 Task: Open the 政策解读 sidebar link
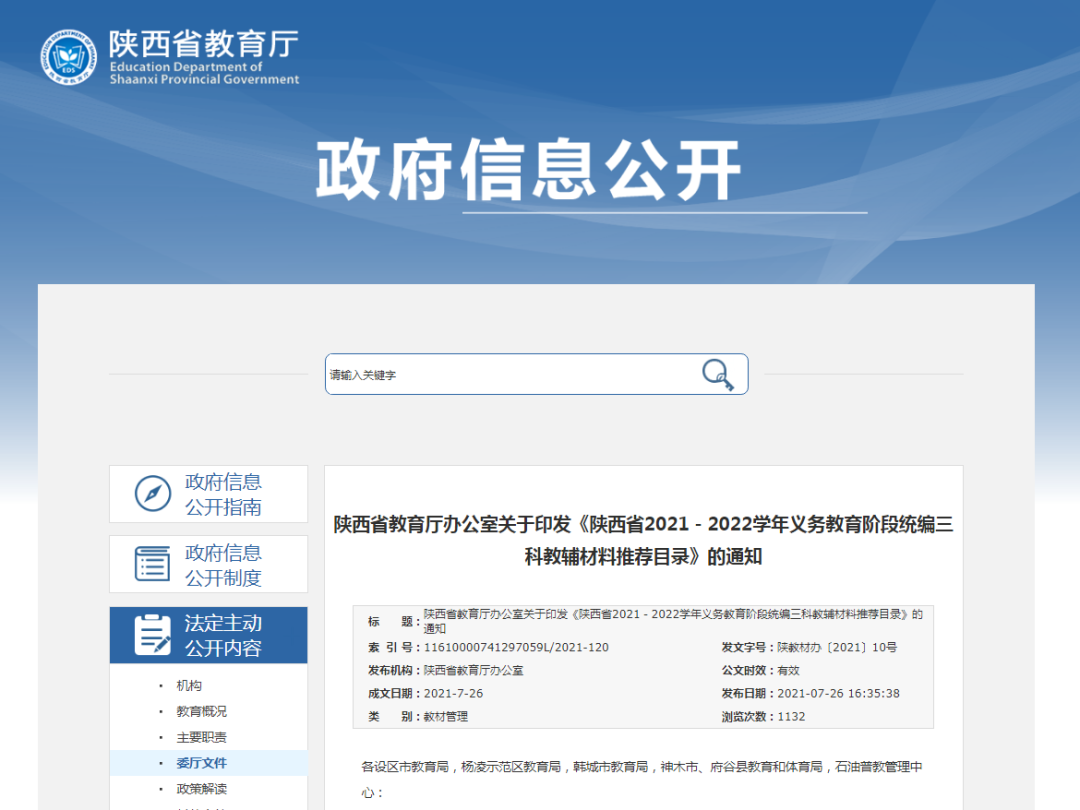pyautogui.click(x=201, y=789)
